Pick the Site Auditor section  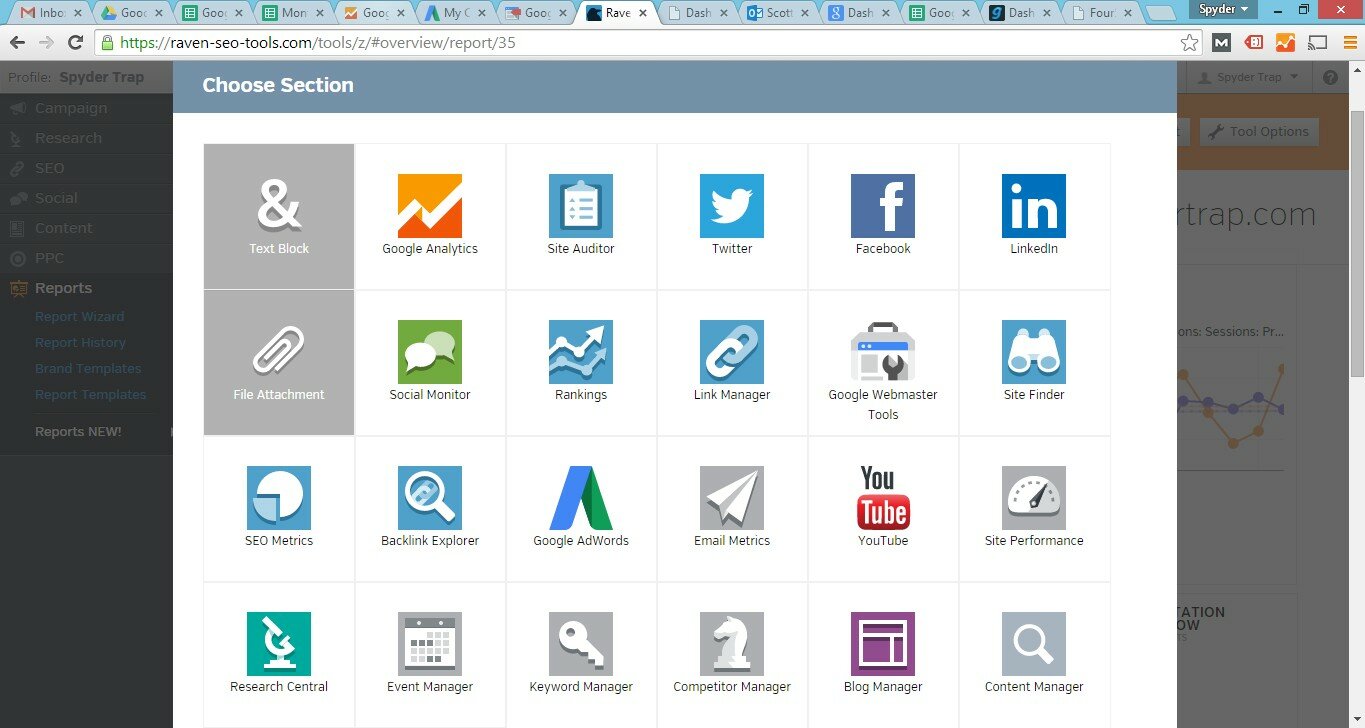click(581, 216)
